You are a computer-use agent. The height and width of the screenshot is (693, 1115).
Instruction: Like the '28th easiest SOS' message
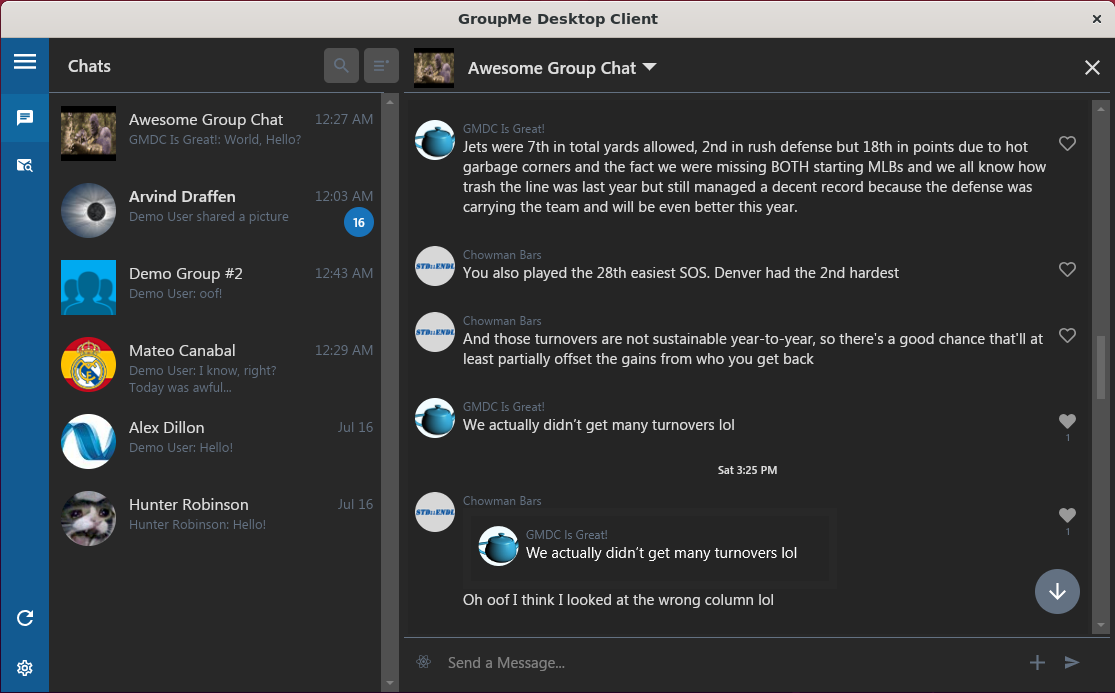(1067, 269)
